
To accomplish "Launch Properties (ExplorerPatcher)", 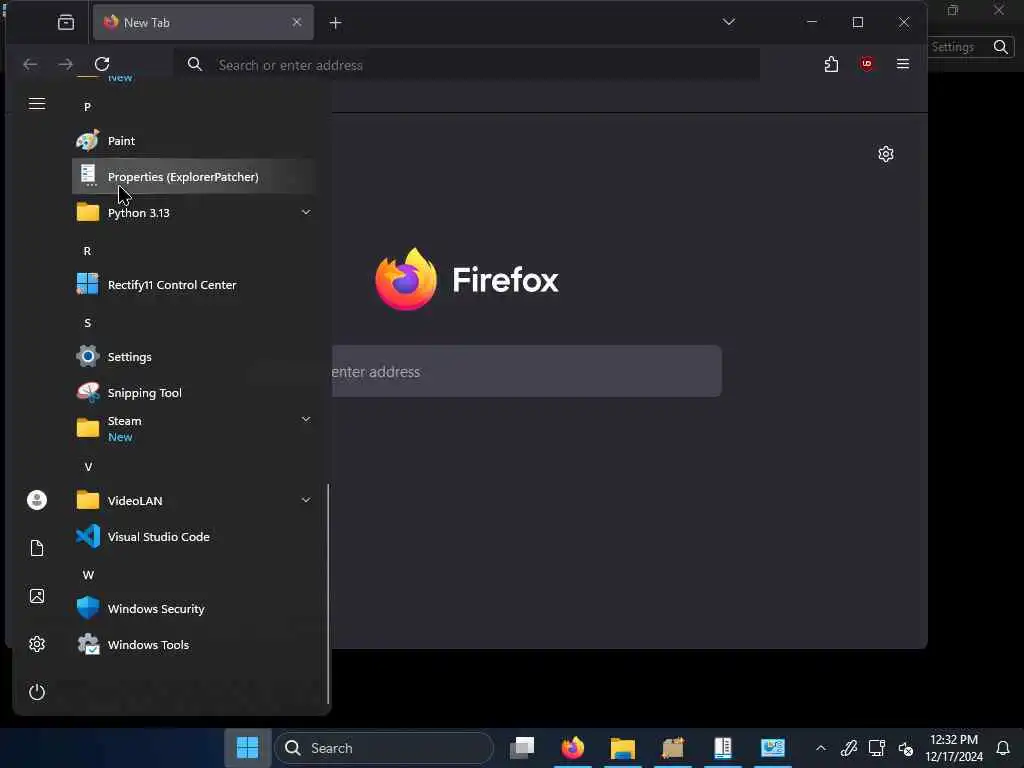I will 193,176.
